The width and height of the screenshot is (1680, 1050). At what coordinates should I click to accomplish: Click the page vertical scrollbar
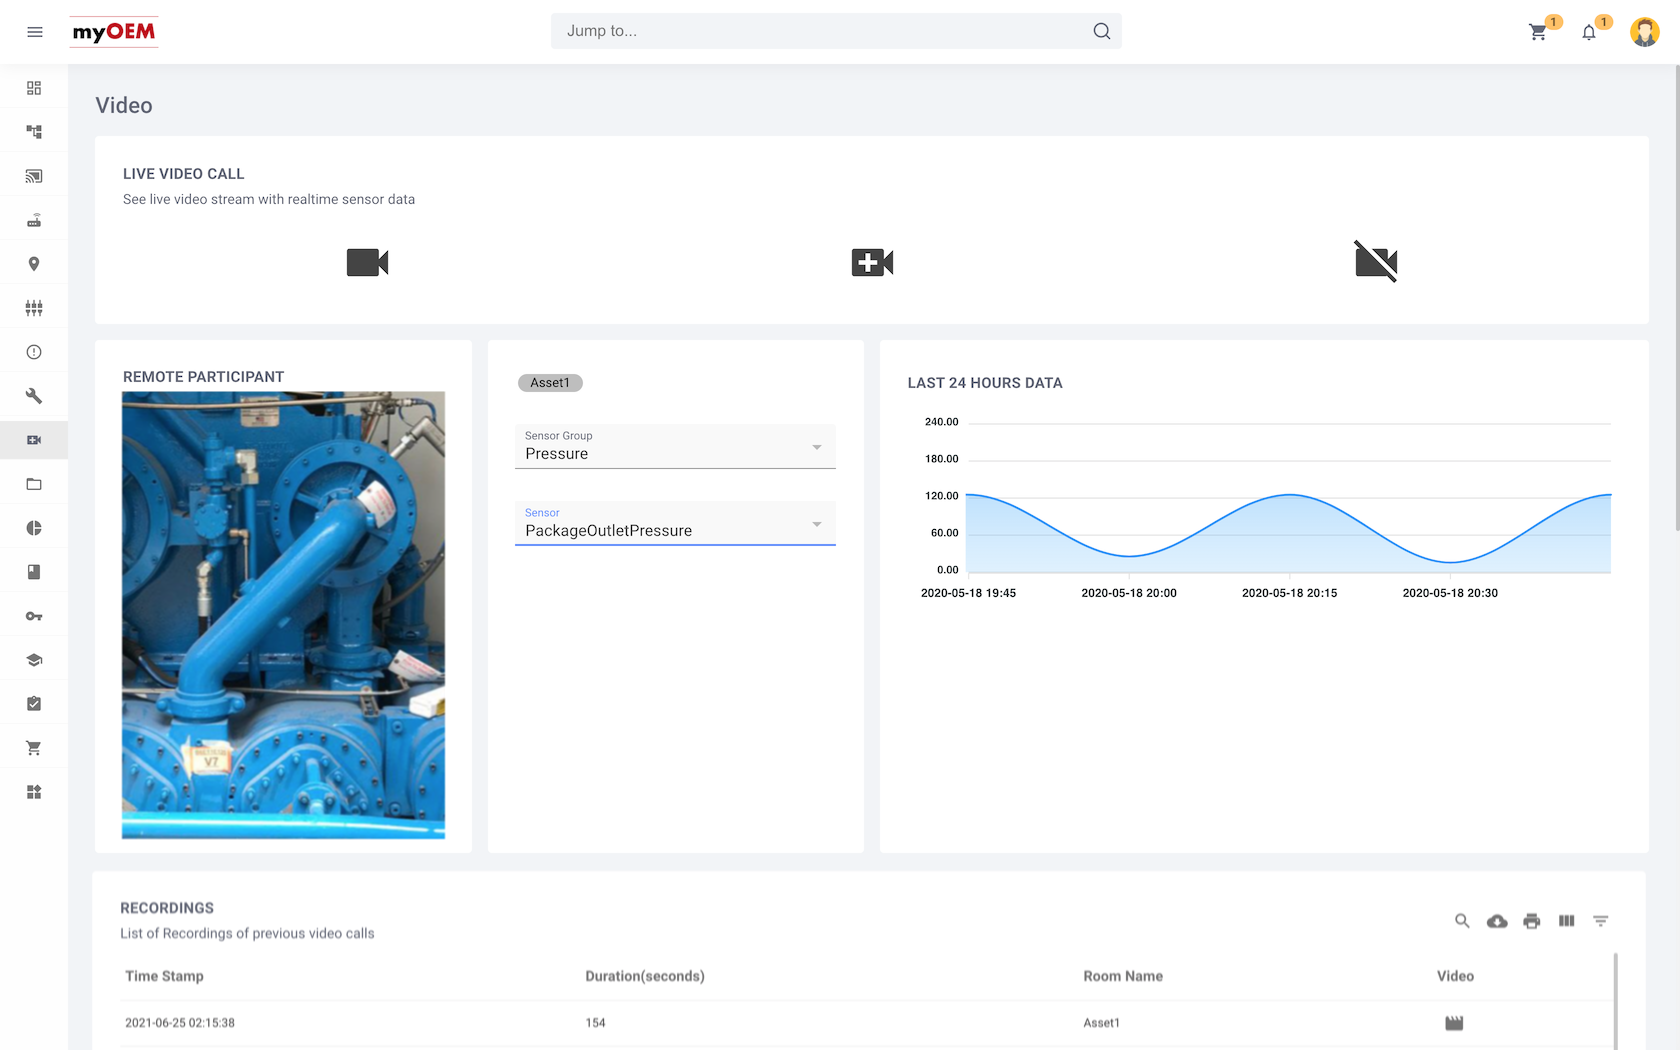coord(1676,300)
